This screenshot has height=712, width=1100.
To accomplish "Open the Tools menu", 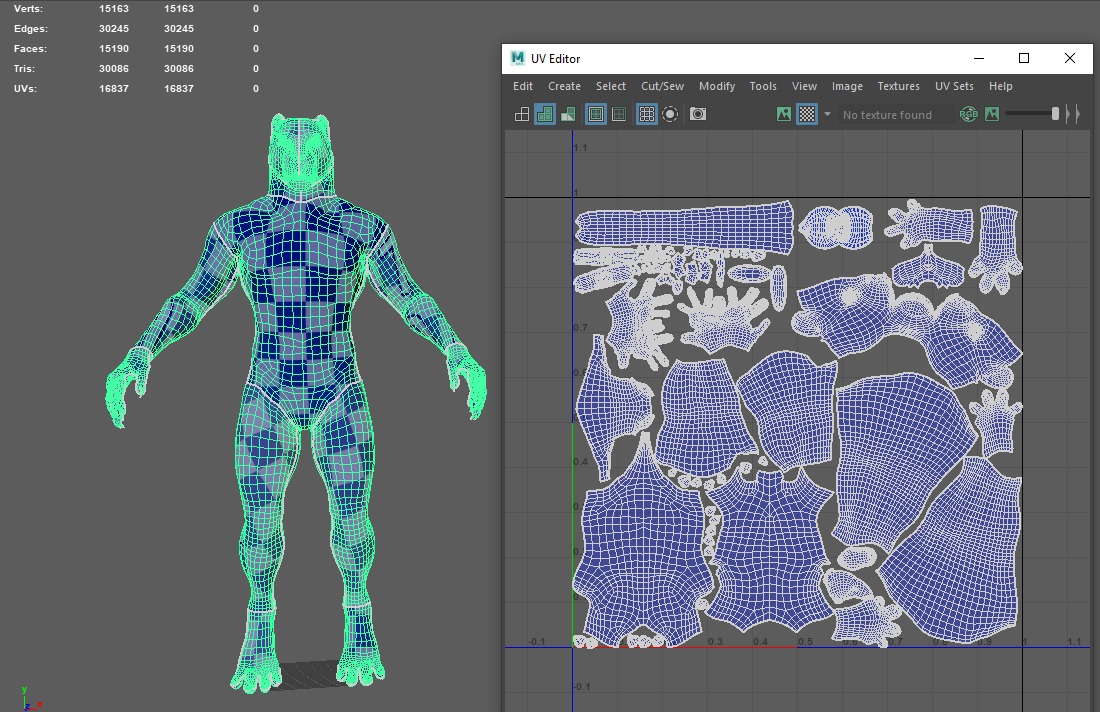I will tap(763, 86).
